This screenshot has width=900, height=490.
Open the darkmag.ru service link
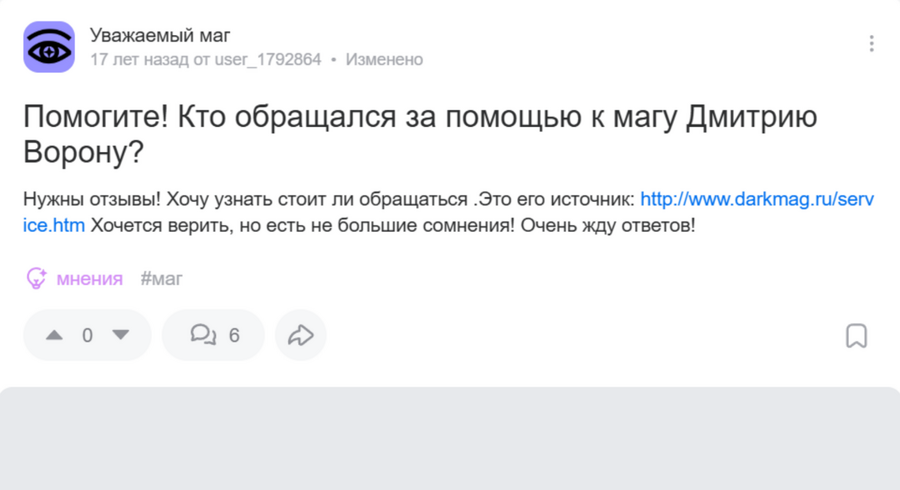coord(756,199)
